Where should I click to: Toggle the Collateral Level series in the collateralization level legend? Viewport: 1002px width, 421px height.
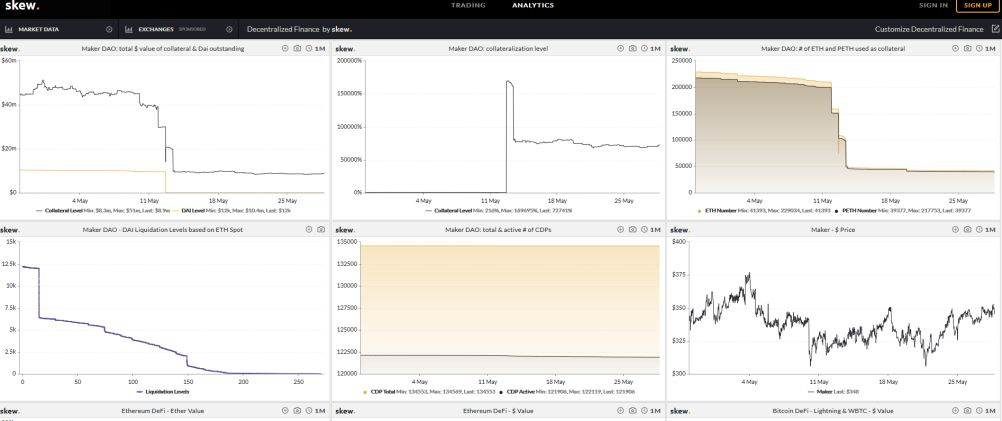tap(498, 210)
